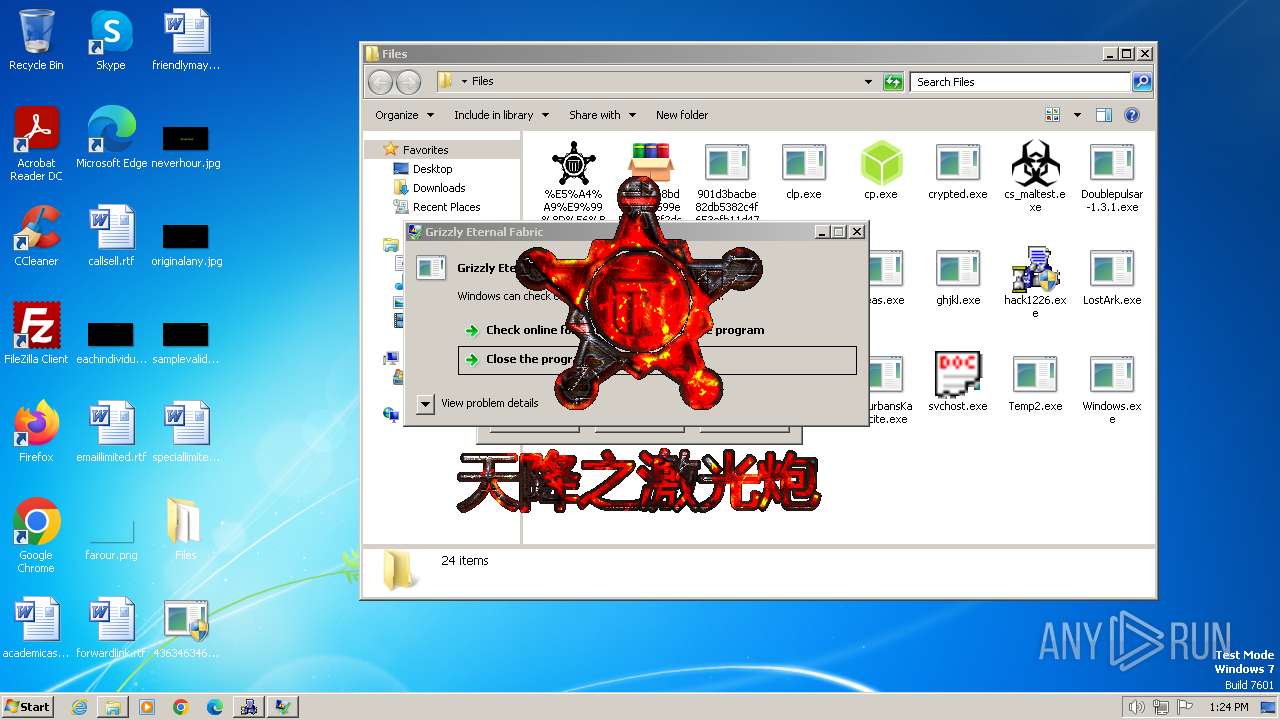Open Internet Explorer from the taskbar
Viewport: 1280px width, 720px height.
(x=79, y=707)
